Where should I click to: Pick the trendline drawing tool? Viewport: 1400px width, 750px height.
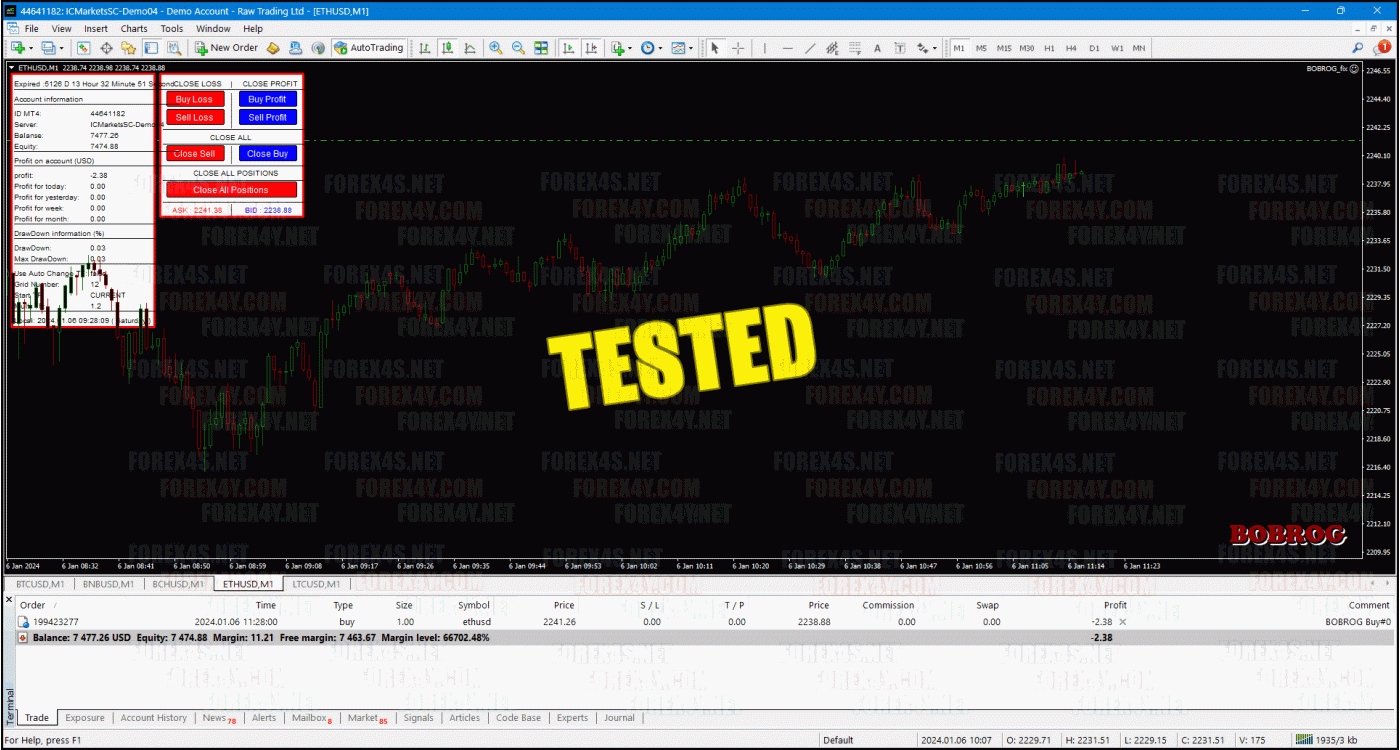coord(810,47)
